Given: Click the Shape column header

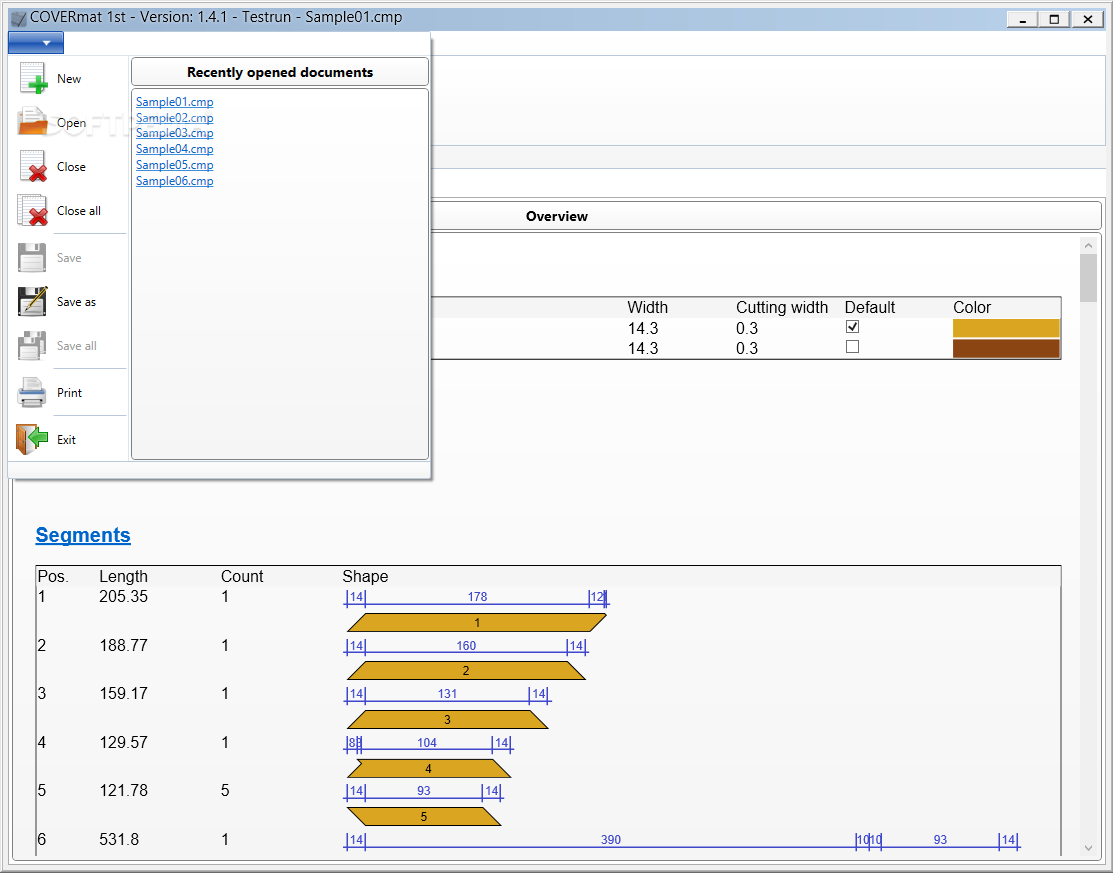Looking at the screenshot, I should [x=365, y=576].
